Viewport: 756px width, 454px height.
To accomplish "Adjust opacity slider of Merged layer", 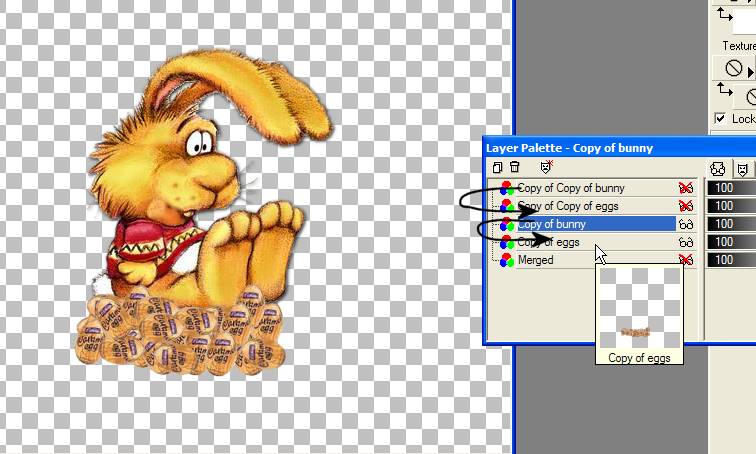I will click(731, 260).
